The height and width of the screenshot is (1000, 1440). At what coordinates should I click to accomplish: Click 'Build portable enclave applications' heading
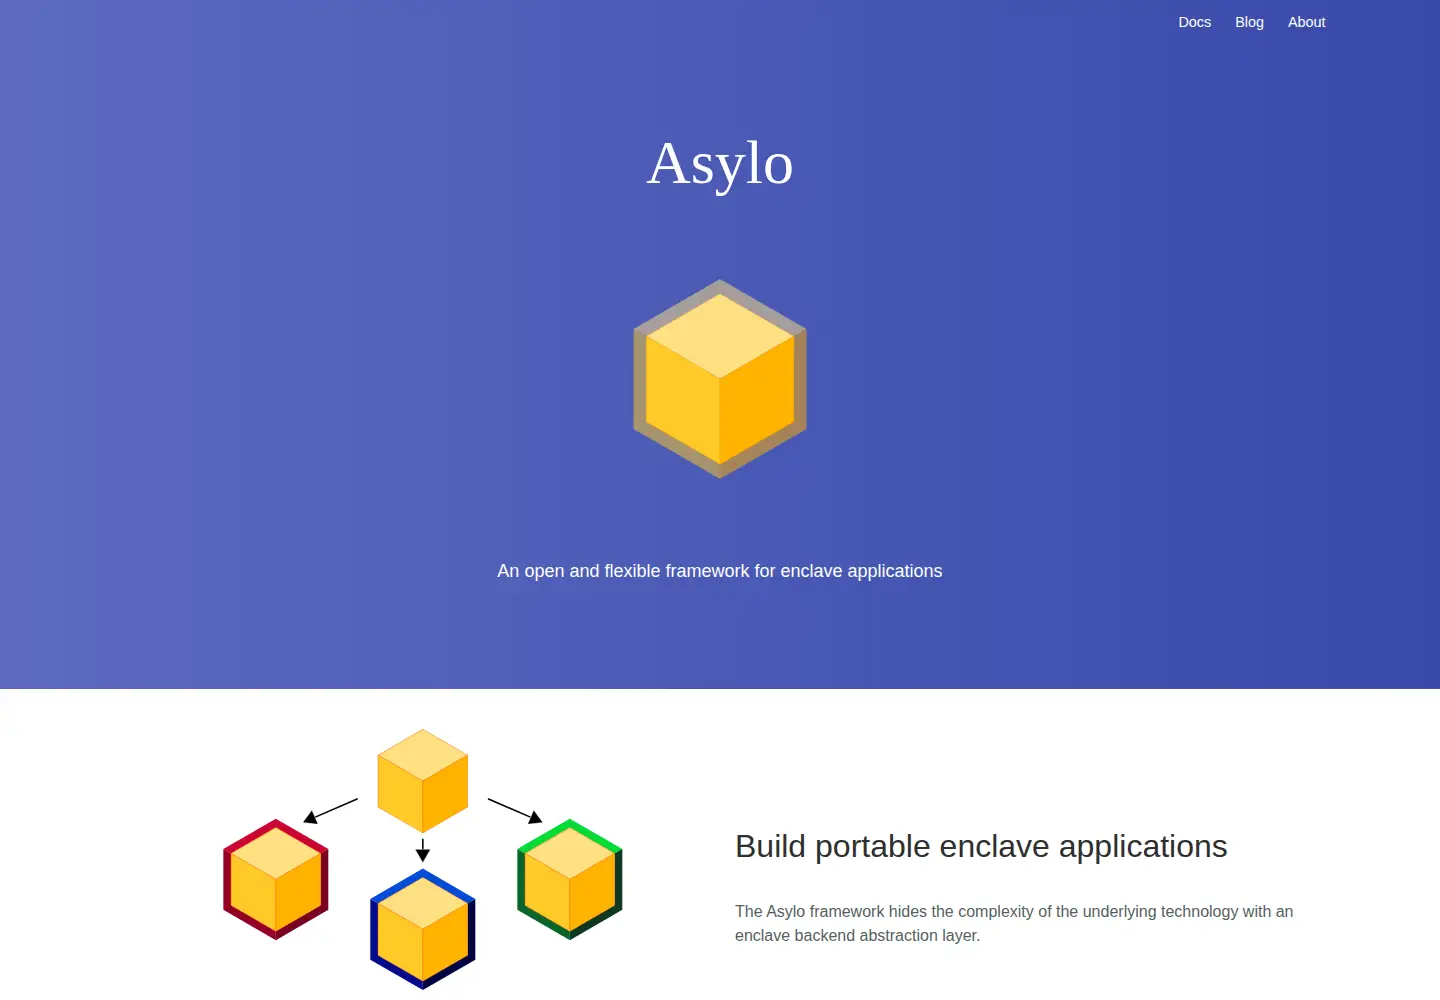coord(981,847)
